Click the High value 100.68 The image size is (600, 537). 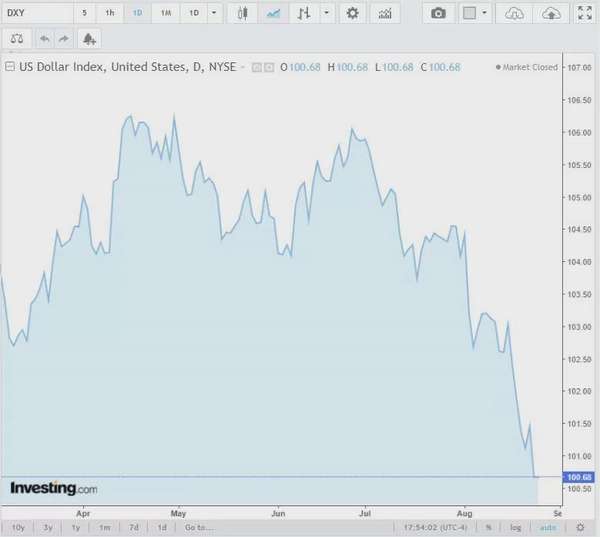coord(352,67)
